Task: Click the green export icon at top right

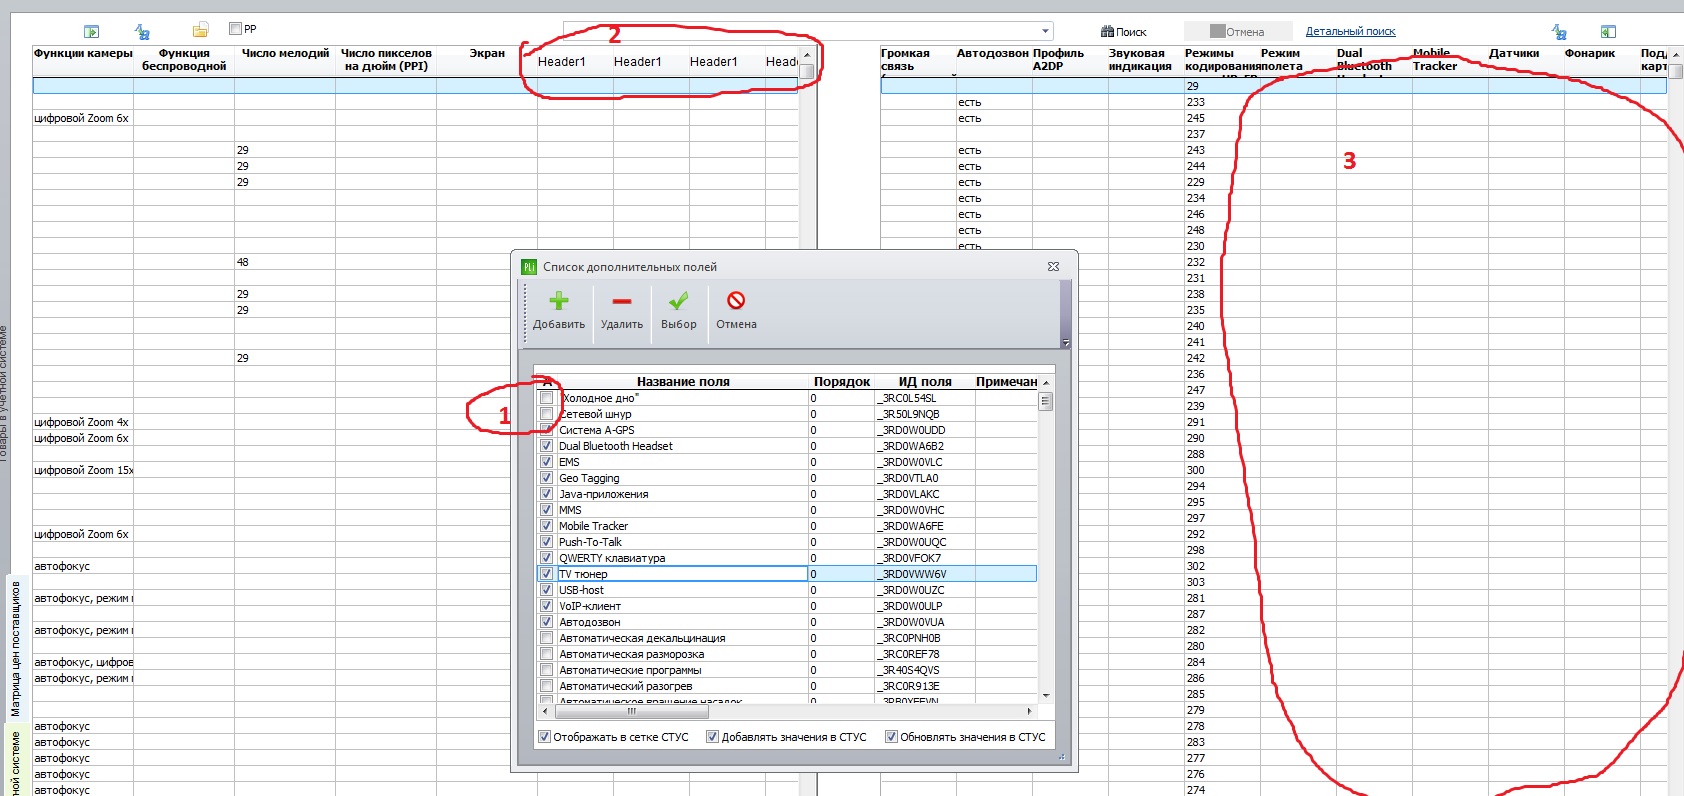Action: [x=1608, y=32]
